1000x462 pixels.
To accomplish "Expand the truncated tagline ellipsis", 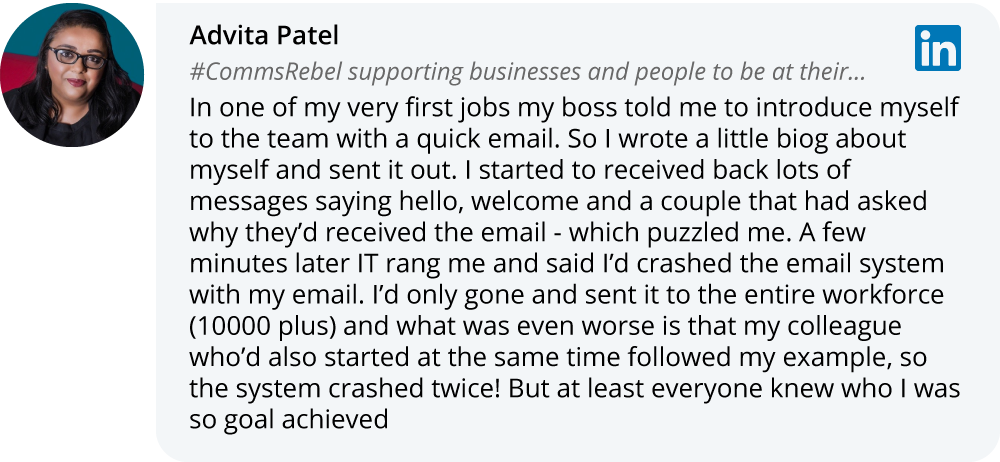I will [854, 73].
